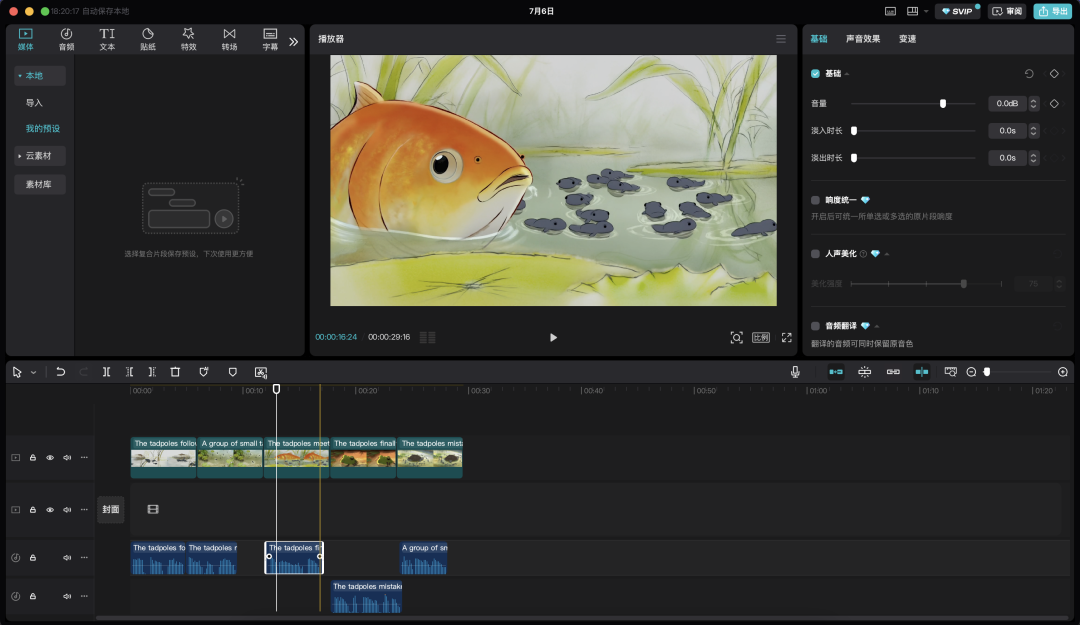
Task: Click the undo arrow in timeline toolbar
Action: tap(61, 372)
